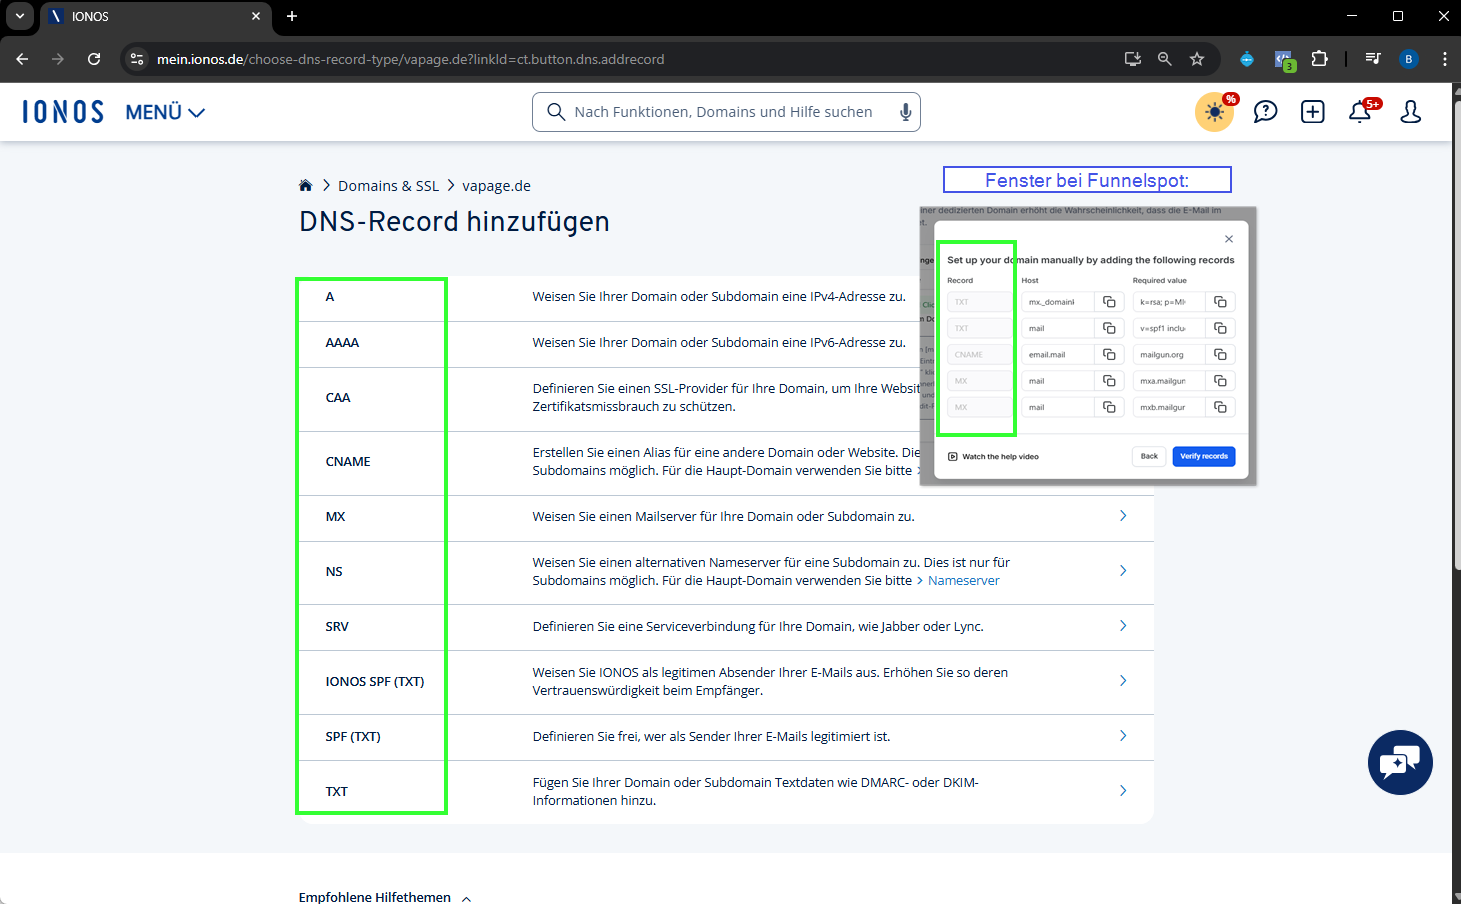This screenshot has height=904, width=1461.
Task: Click the magnifier icon in IONOS search
Action: coord(556,112)
